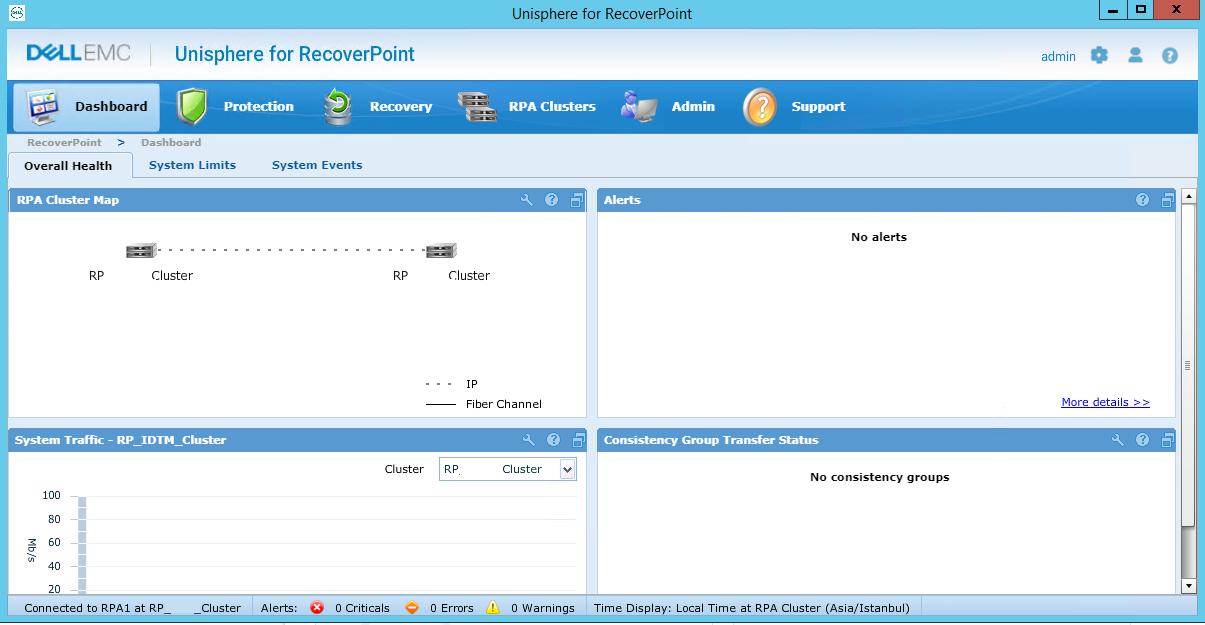Viewport: 1205px width, 625px height.
Task: Click the window app icon in title bar
Action: click(16, 13)
